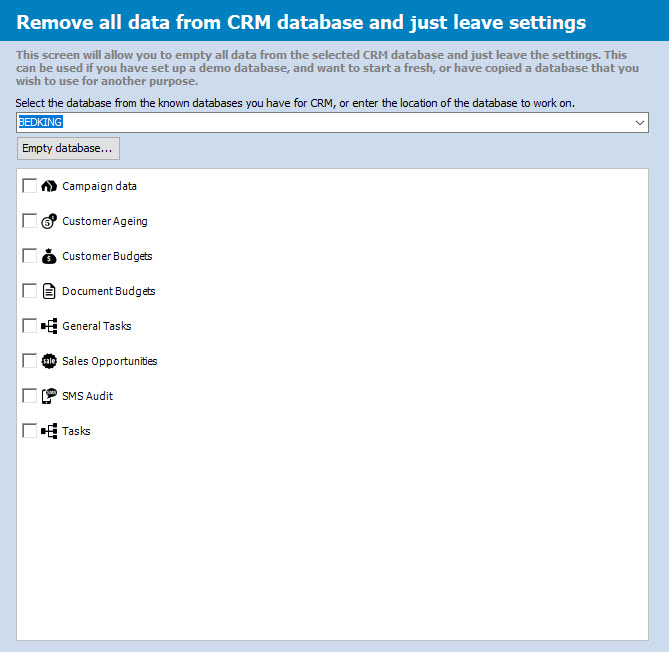Click the SMS Audit phone icon
Screen dimensions: 669x652
pos(49,396)
